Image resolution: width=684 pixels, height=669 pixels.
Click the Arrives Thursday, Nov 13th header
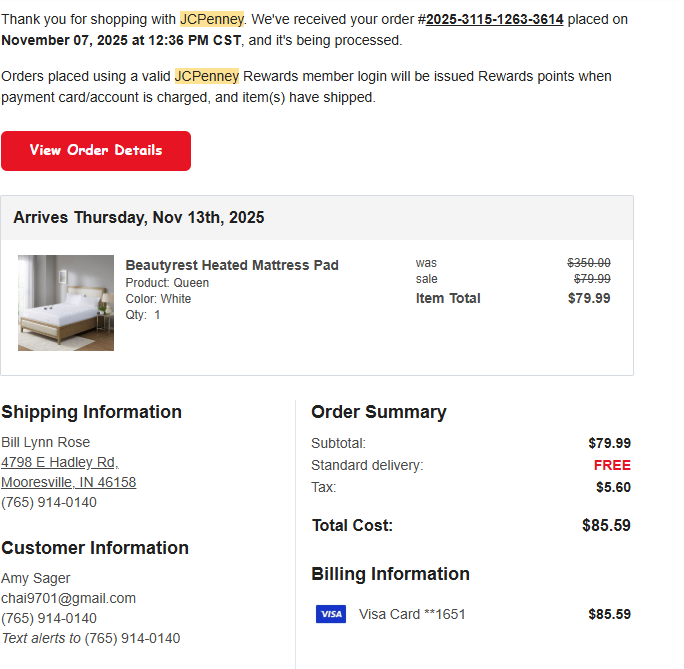139,218
